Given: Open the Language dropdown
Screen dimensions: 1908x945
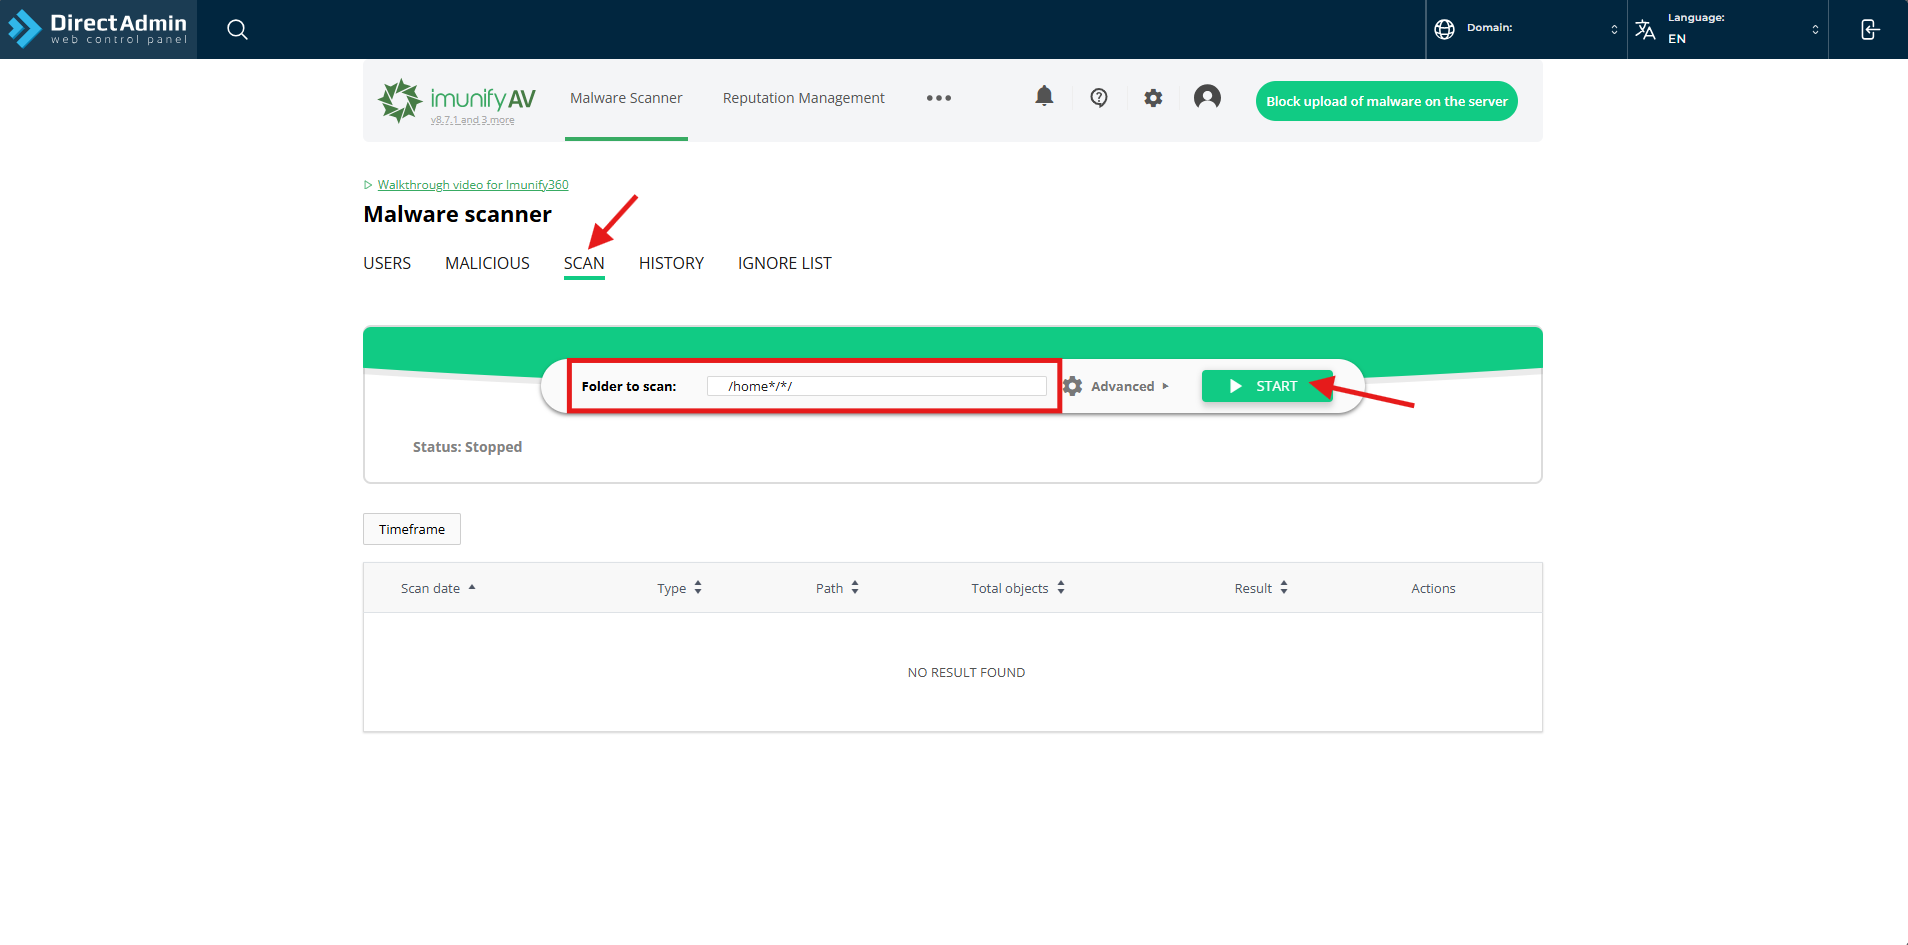Looking at the screenshot, I should click(x=1728, y=29).
